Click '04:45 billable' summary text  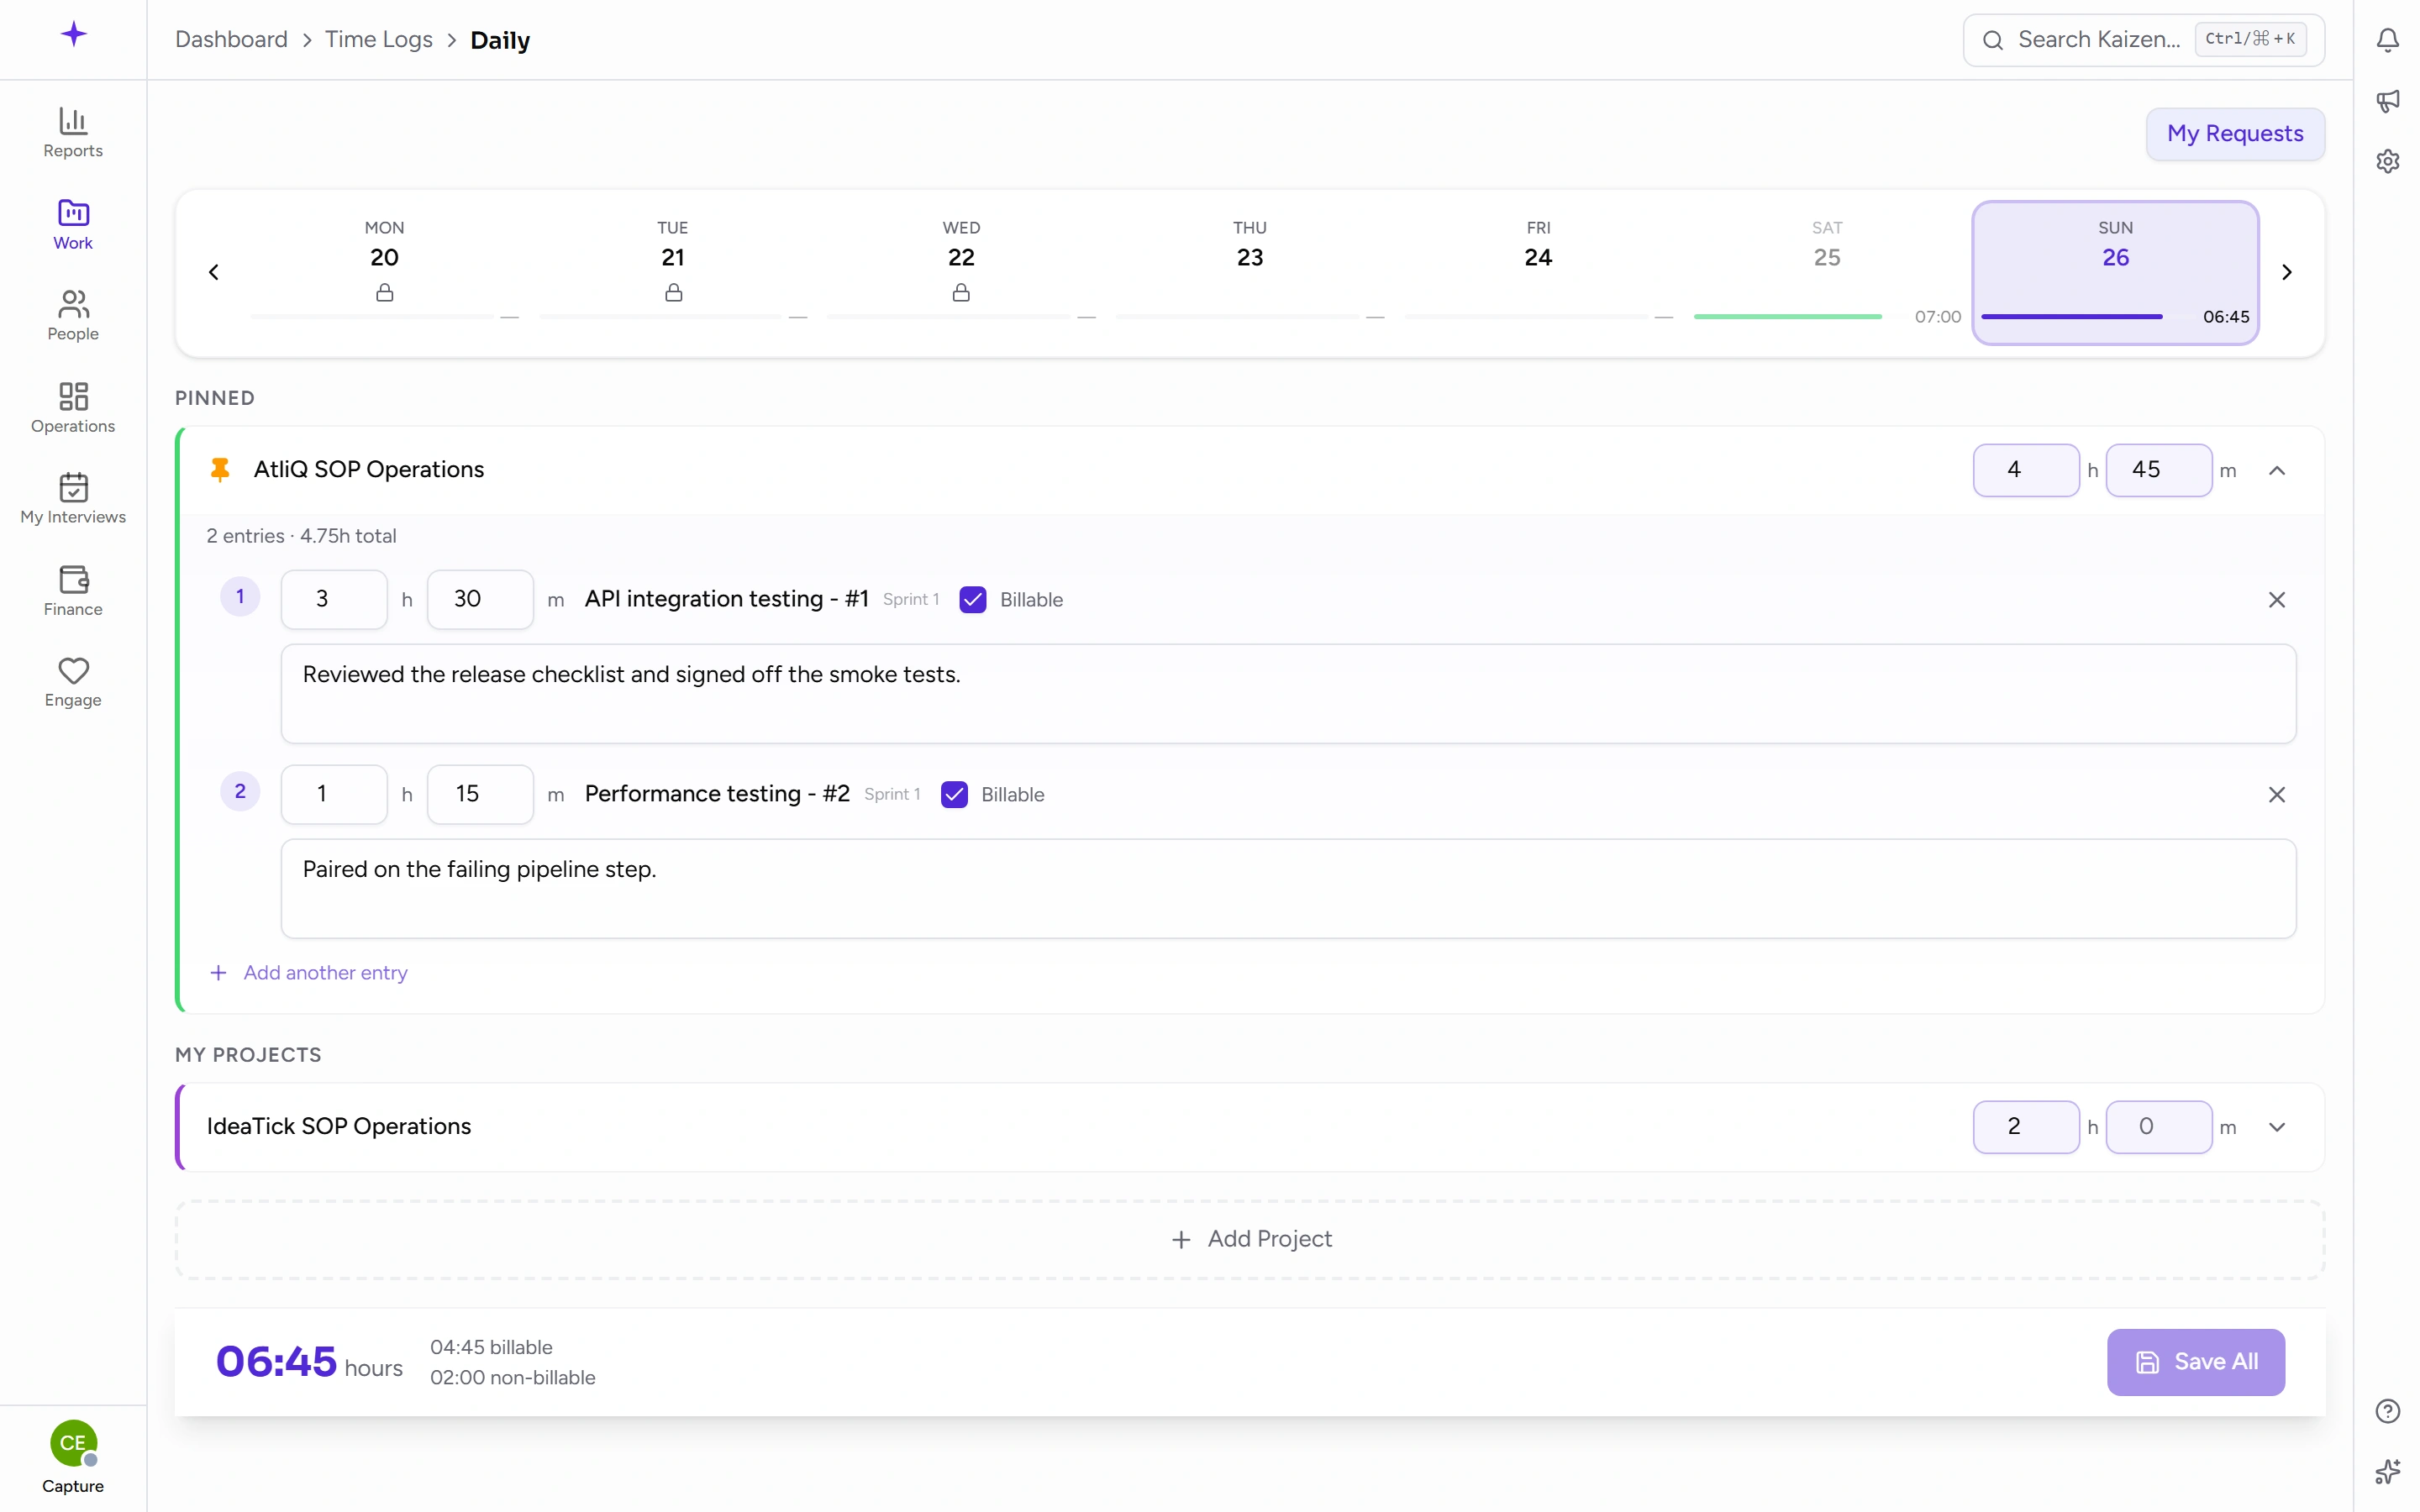(491, 1347)
